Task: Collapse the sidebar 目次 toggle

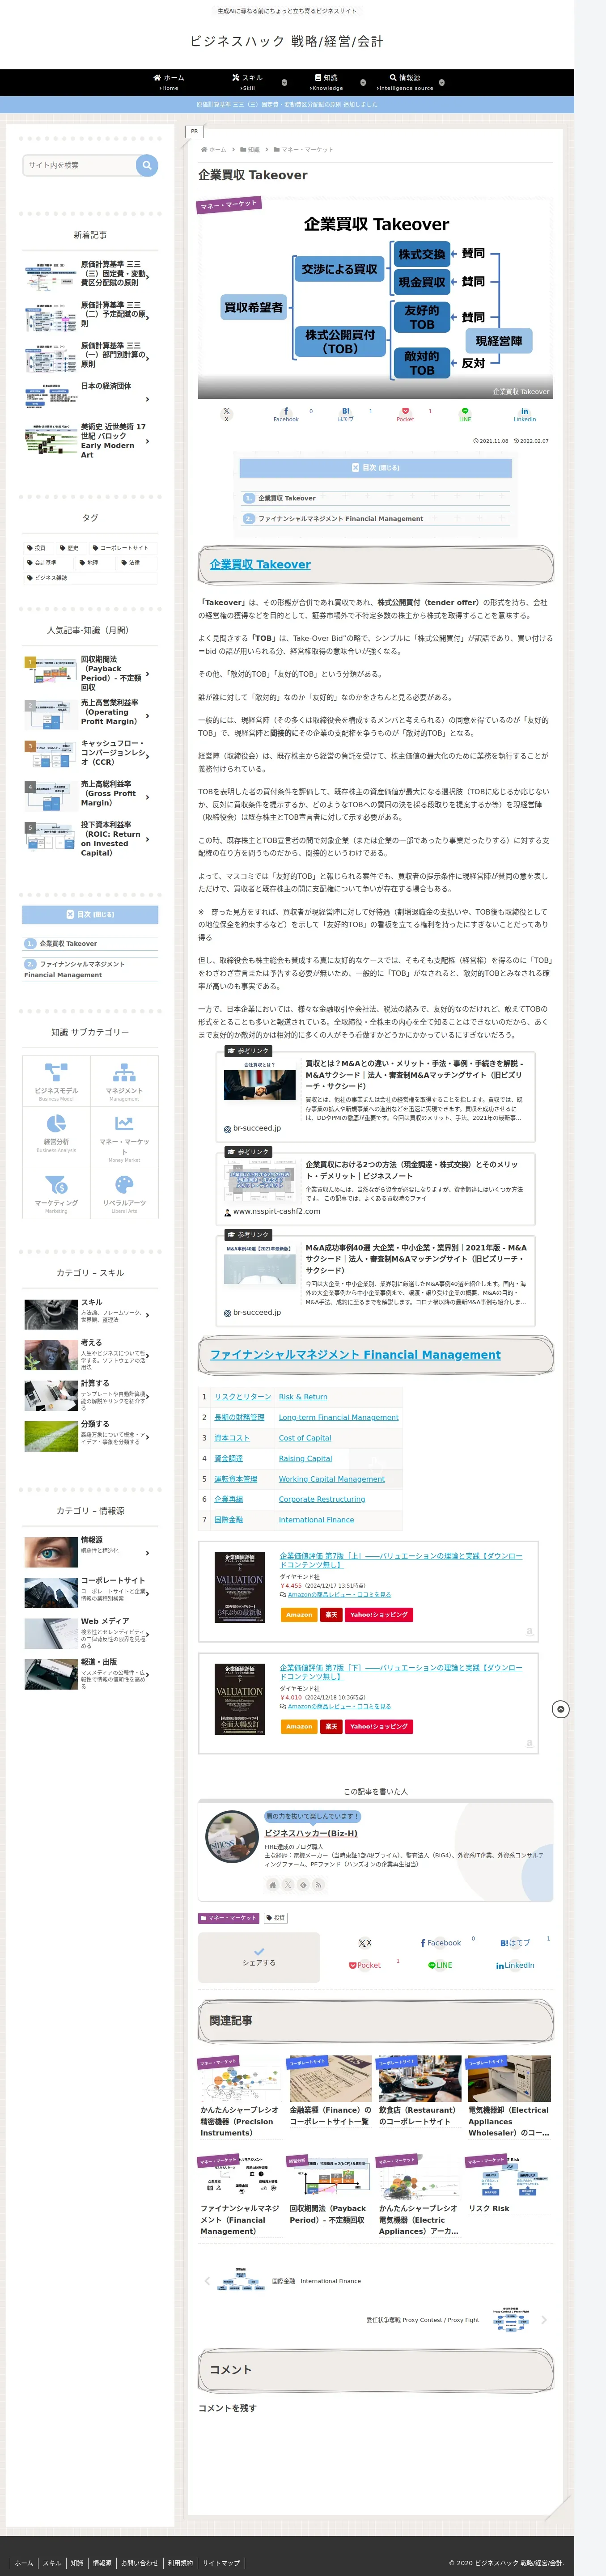Action: click(90, 914)
